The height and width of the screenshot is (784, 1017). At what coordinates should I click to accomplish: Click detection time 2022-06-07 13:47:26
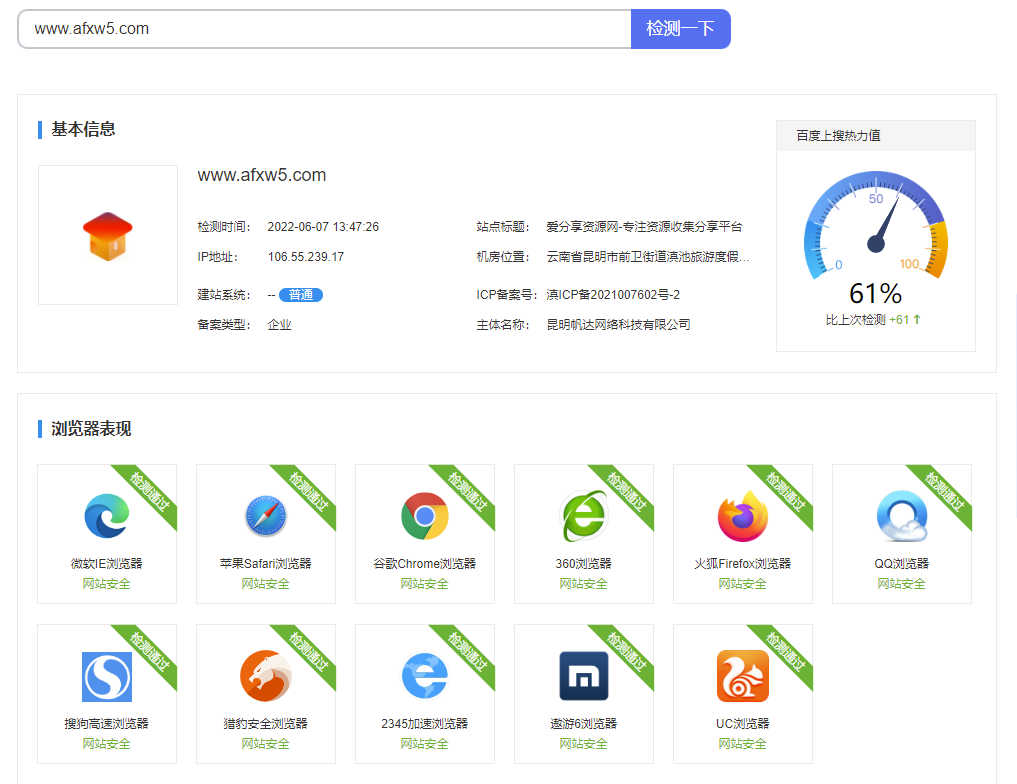(x=323, y=227)
